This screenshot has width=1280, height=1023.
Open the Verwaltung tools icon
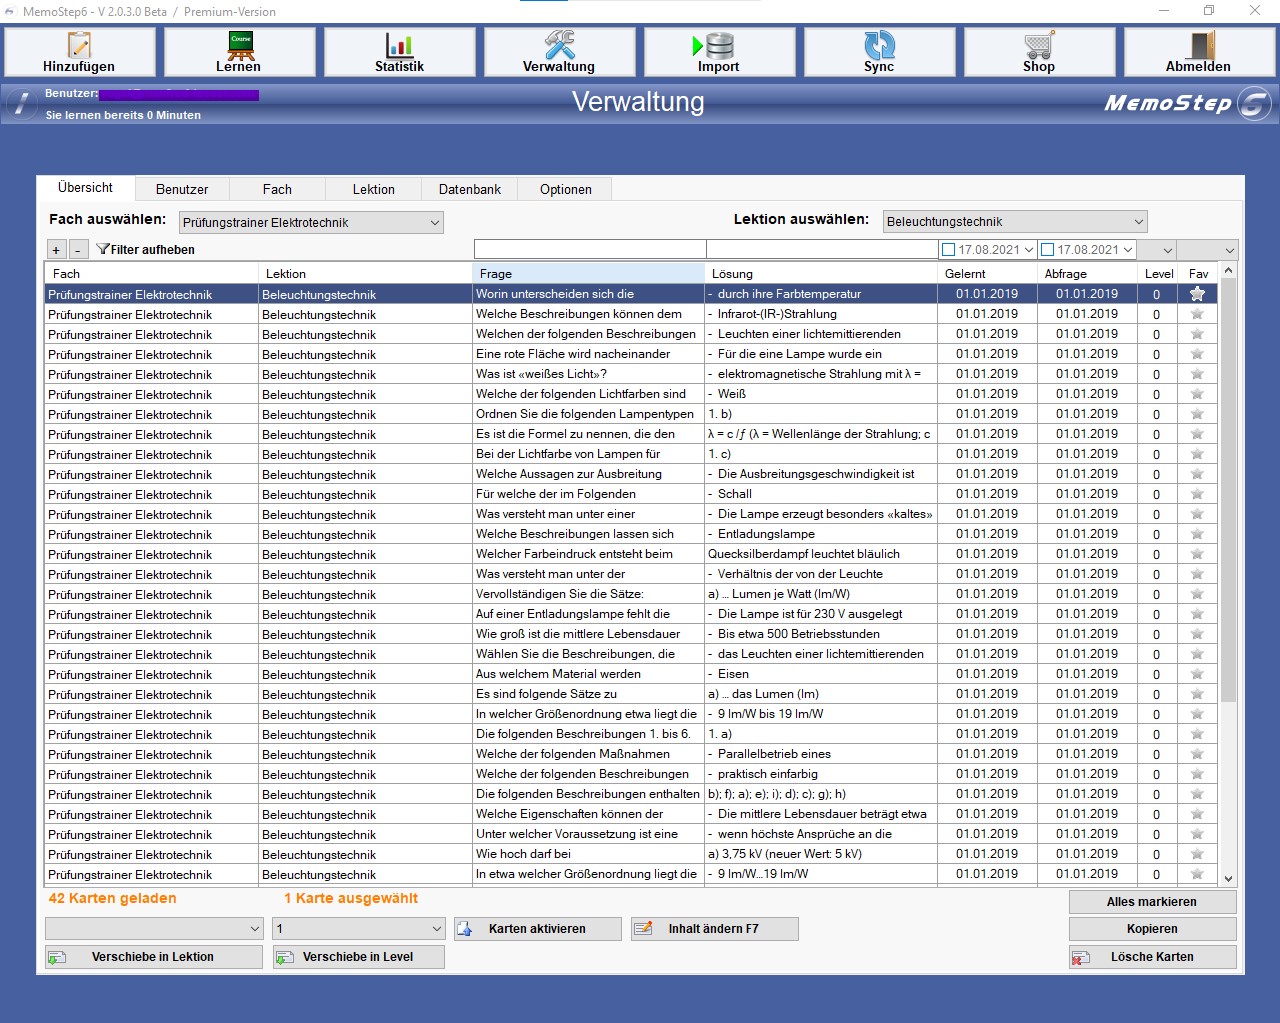(x=559, y=45)
